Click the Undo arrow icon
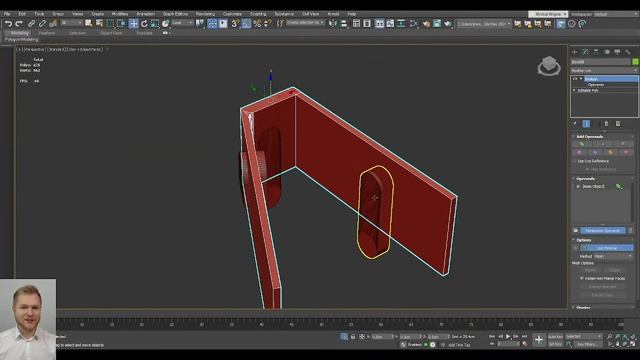The image size is (640, 360). [x=8, y=24]
